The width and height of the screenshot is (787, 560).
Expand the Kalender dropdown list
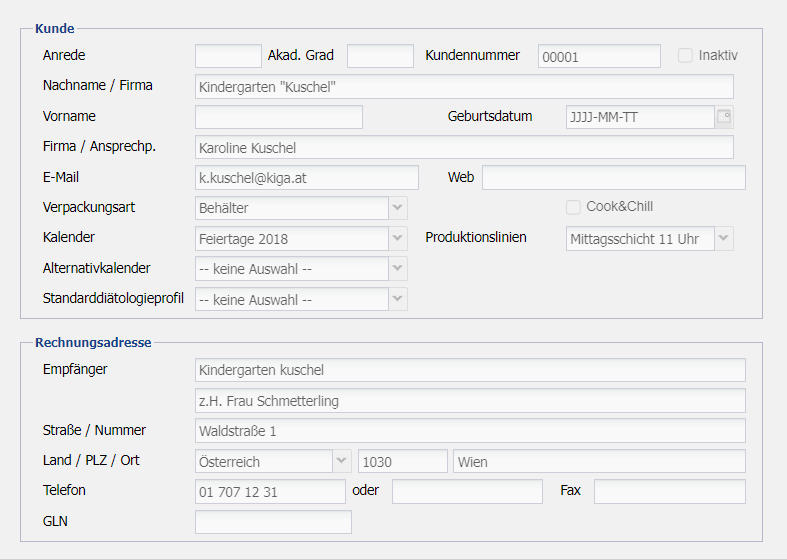point(398,238)
